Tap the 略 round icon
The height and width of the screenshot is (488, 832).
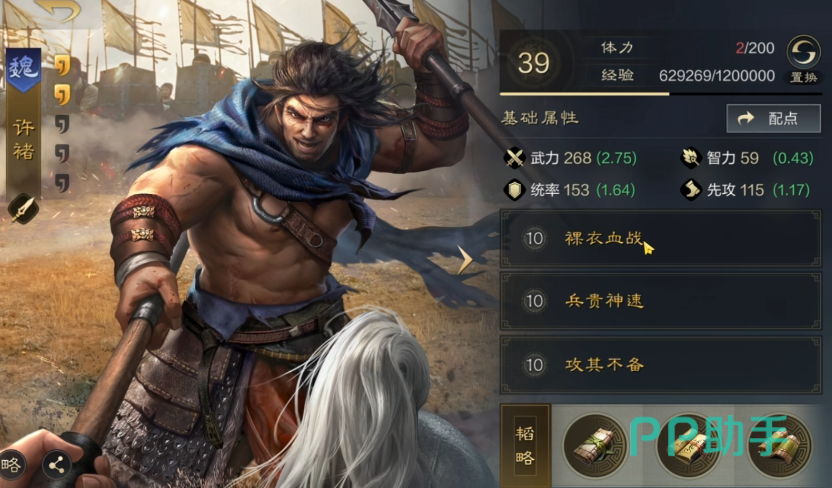point(11,465)
